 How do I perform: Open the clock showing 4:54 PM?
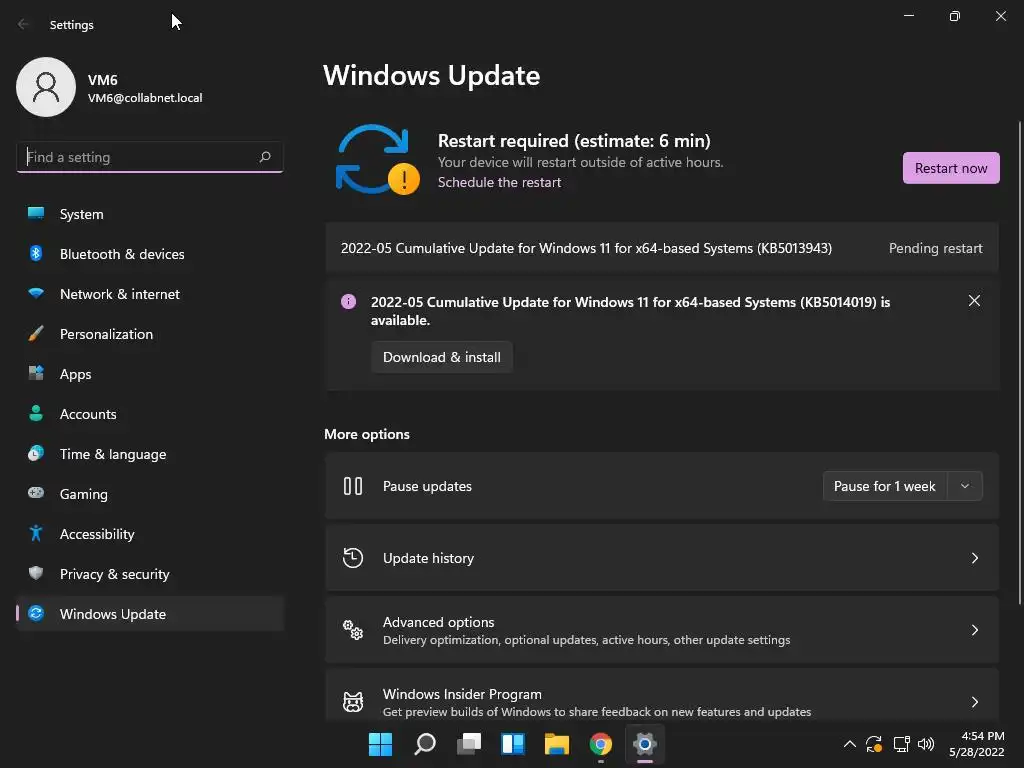(976, 744)
